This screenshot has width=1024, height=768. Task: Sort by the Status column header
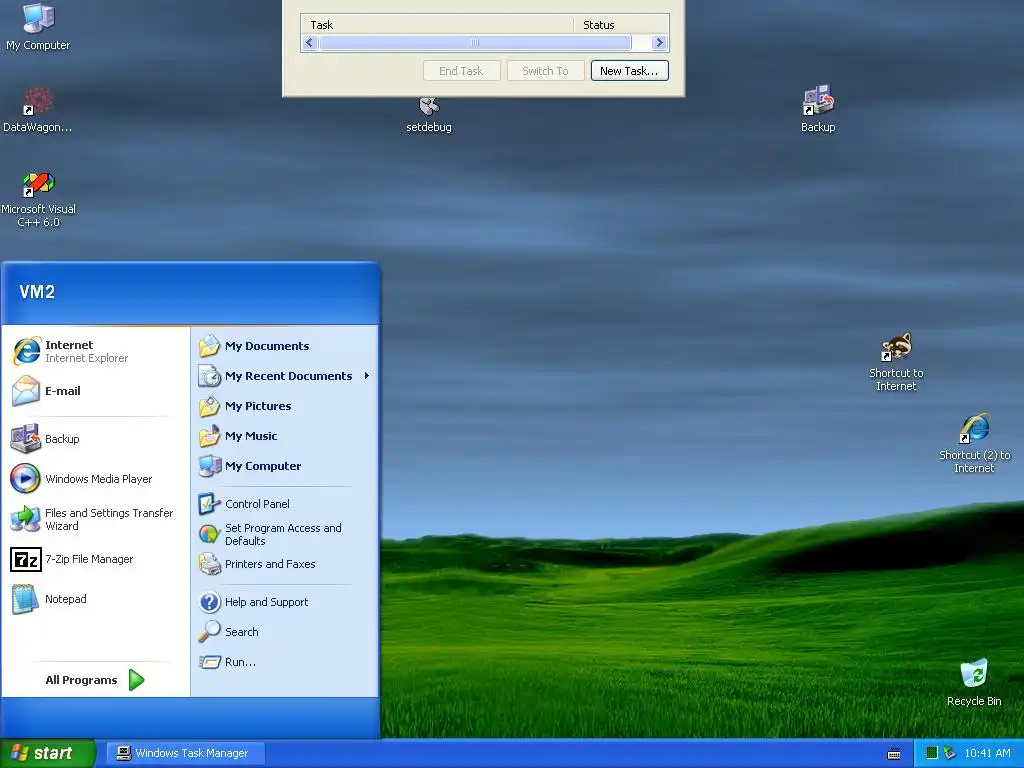(621, 25)
